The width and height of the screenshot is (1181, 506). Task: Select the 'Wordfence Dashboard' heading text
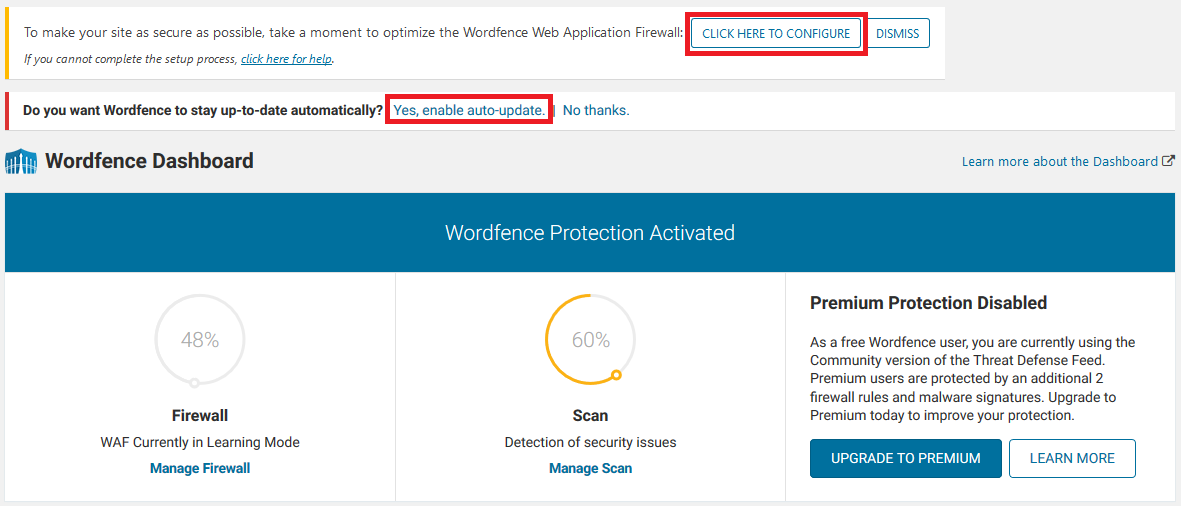pyautogui.click(x=149, y=160)
